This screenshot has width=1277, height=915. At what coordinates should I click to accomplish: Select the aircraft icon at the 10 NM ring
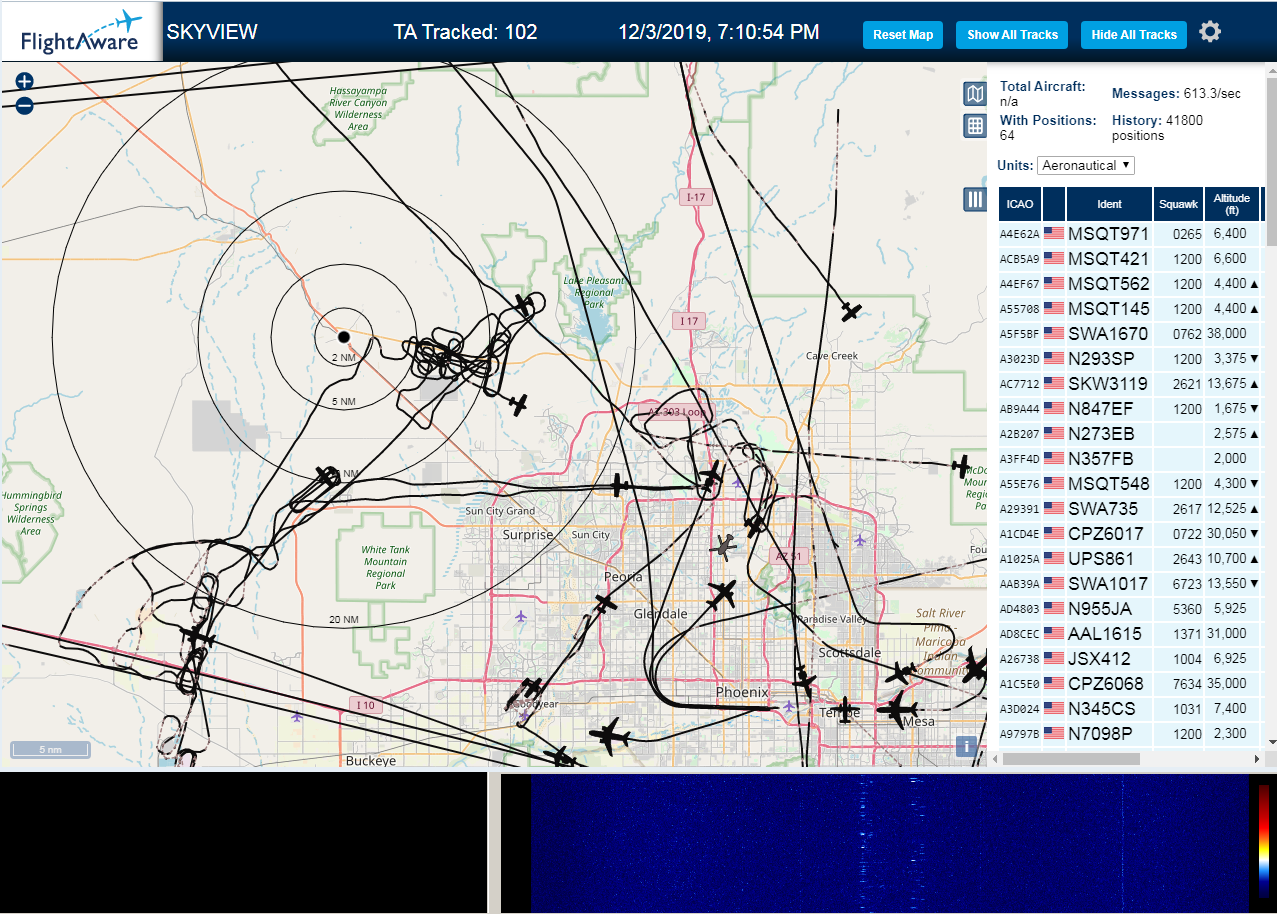click(x=328, y=475)
